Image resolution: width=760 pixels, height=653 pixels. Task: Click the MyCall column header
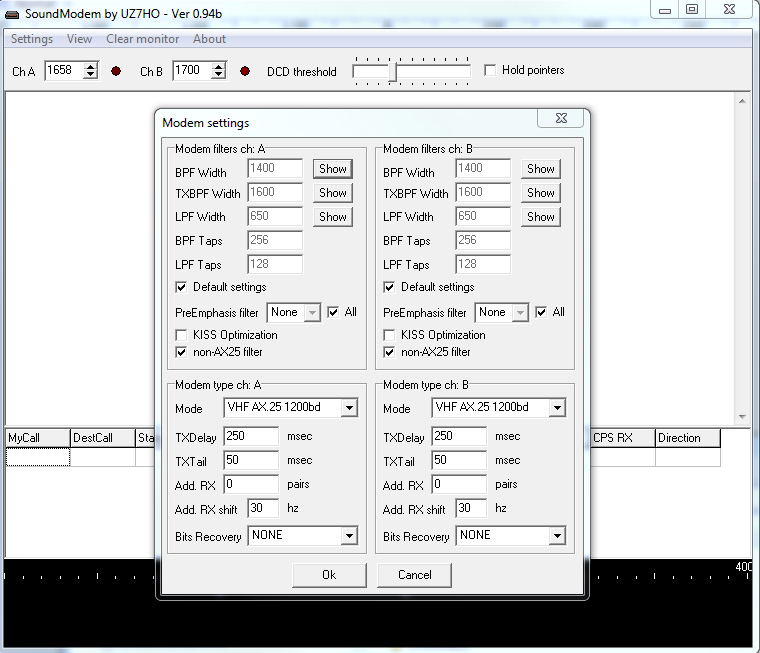click(x=38, y=438)
